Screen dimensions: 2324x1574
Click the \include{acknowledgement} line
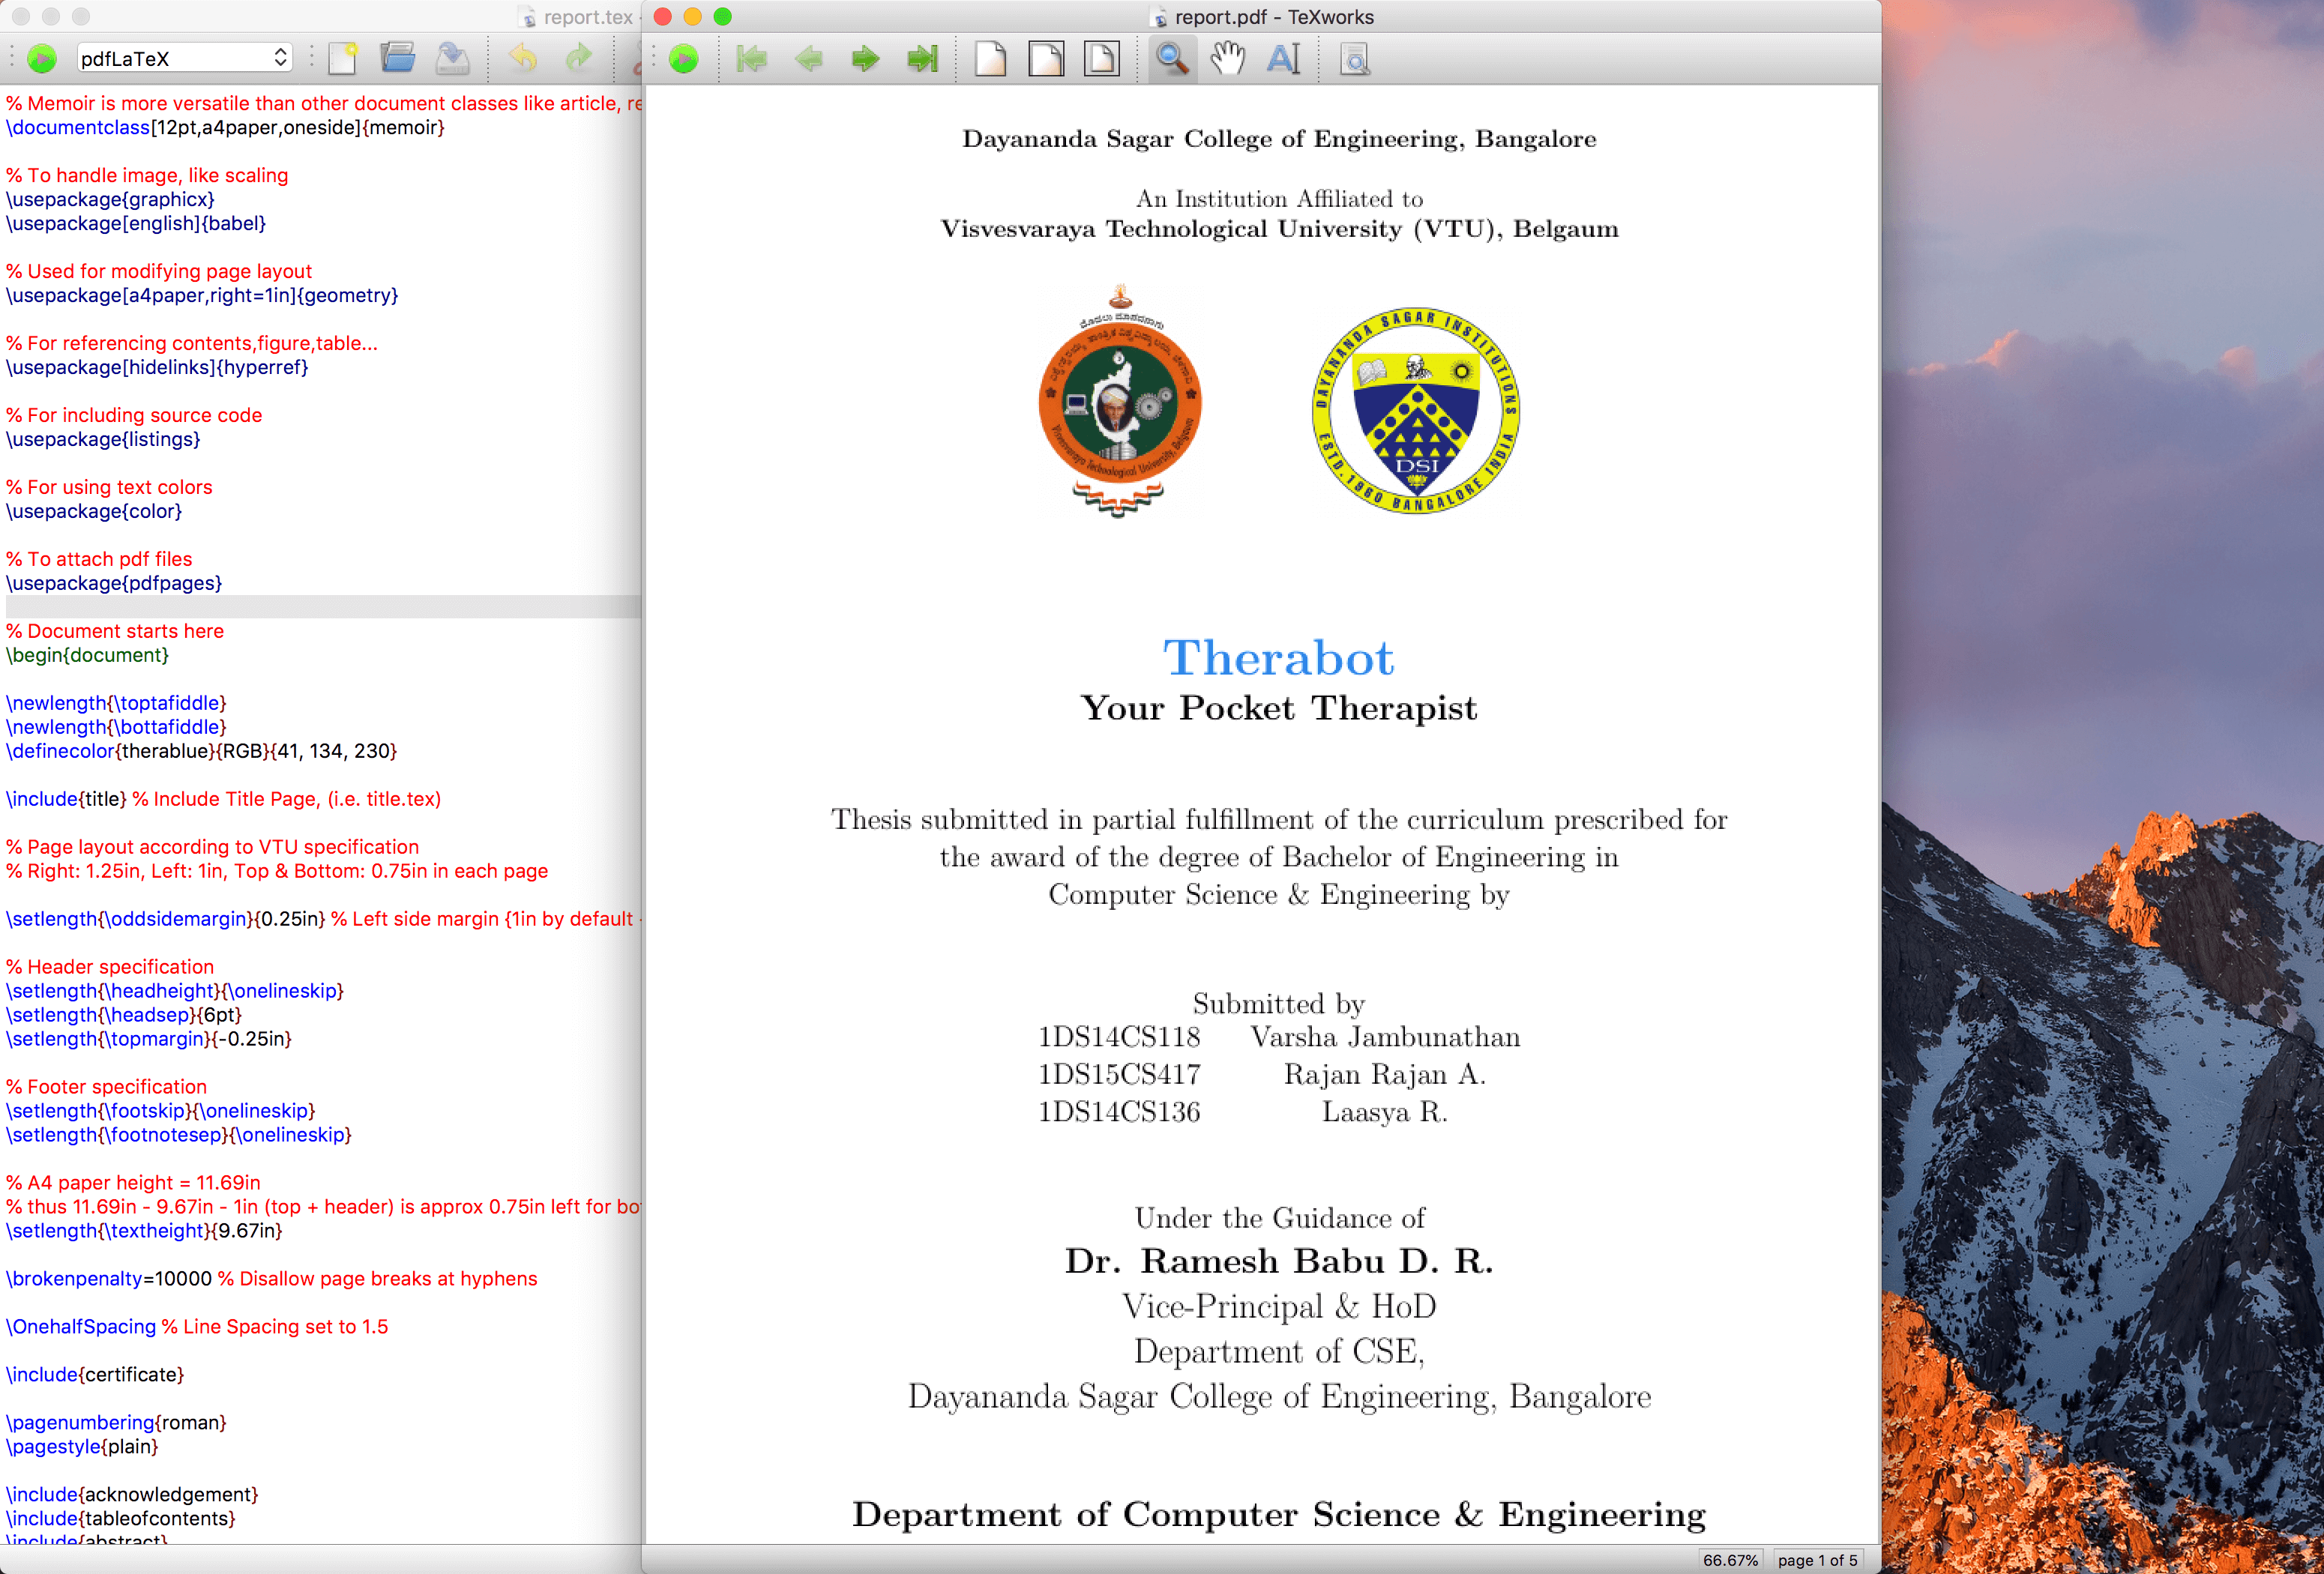click(x=132, y=1495)
